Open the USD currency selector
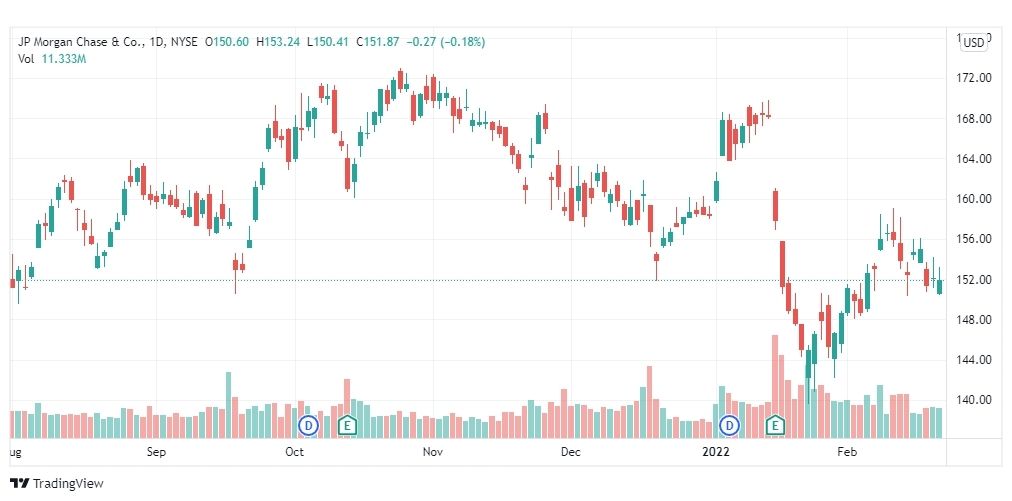Image resolution: width=1012 pixels, height=501 pixels. click(x=973, y=43)
